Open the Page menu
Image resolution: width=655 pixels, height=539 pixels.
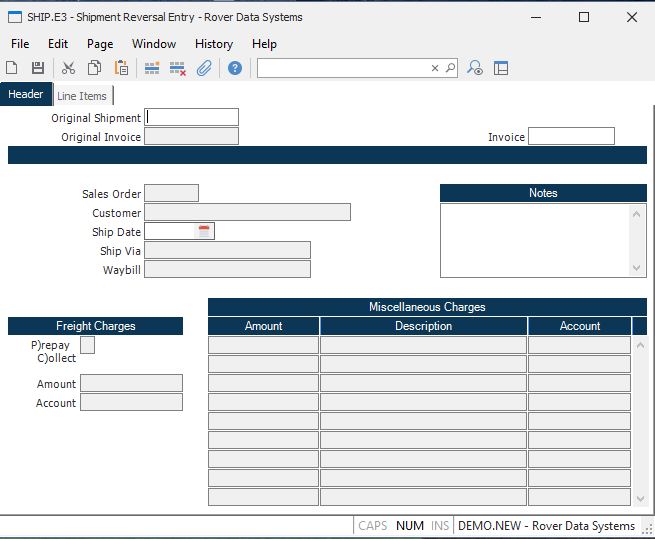100,44
